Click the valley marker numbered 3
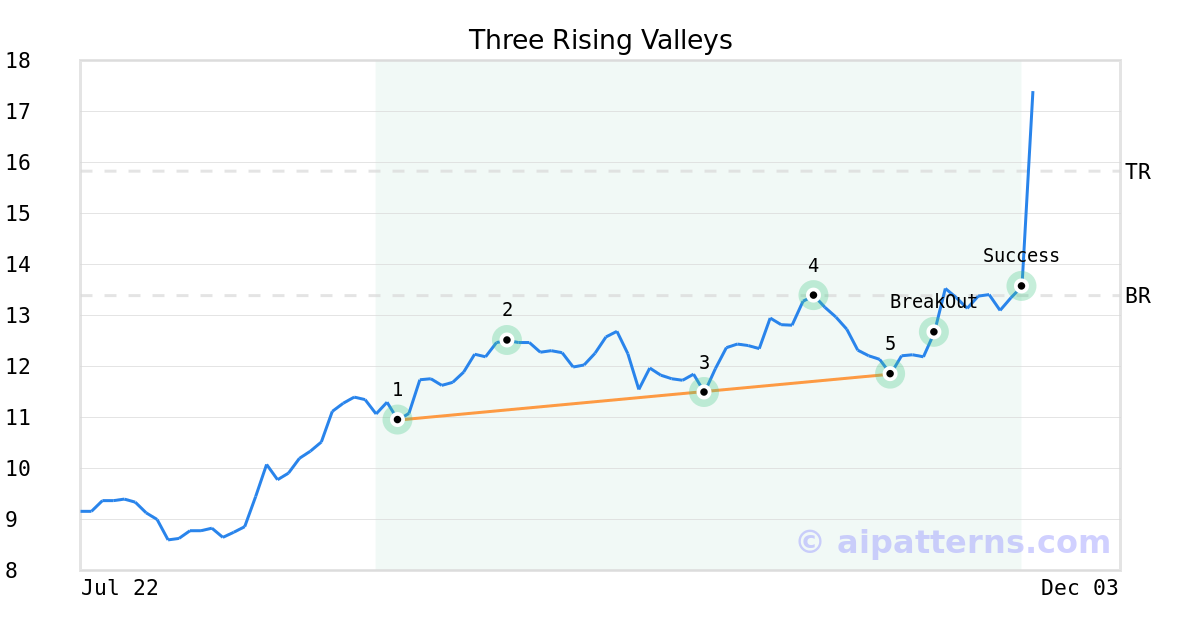1200x630 pixels. 704,392
